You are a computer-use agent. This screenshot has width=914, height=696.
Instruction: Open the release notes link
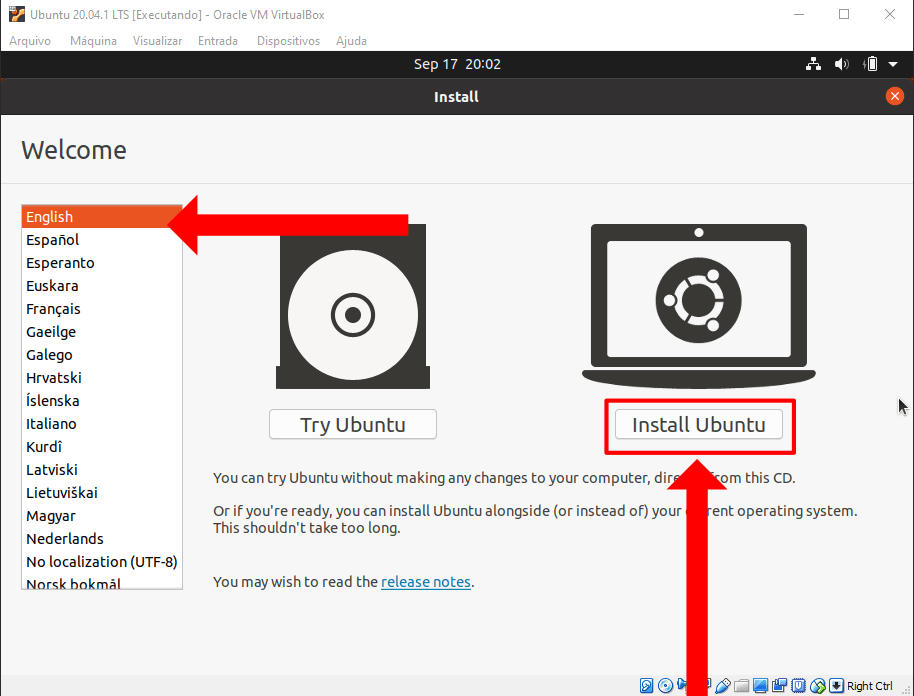(426, 582)
